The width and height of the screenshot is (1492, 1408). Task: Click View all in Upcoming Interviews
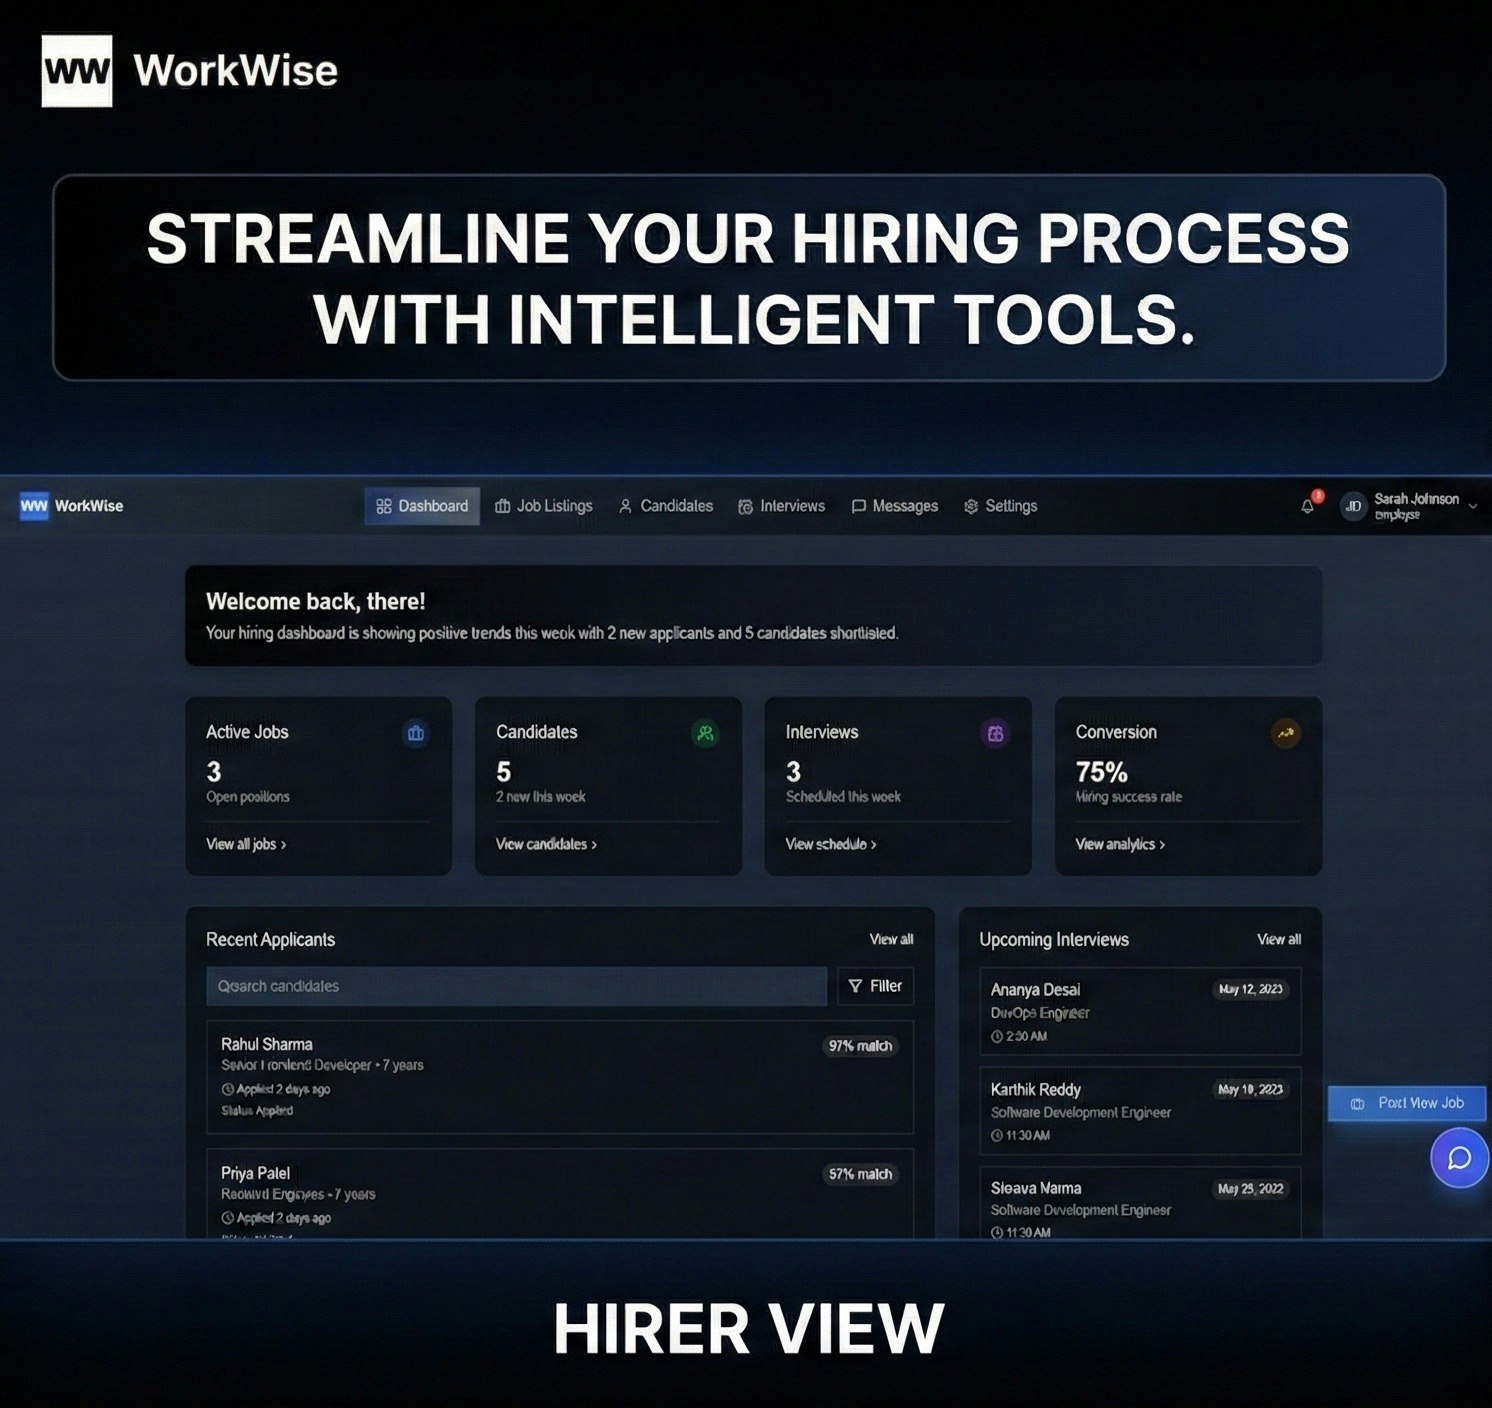[1279, 939]
